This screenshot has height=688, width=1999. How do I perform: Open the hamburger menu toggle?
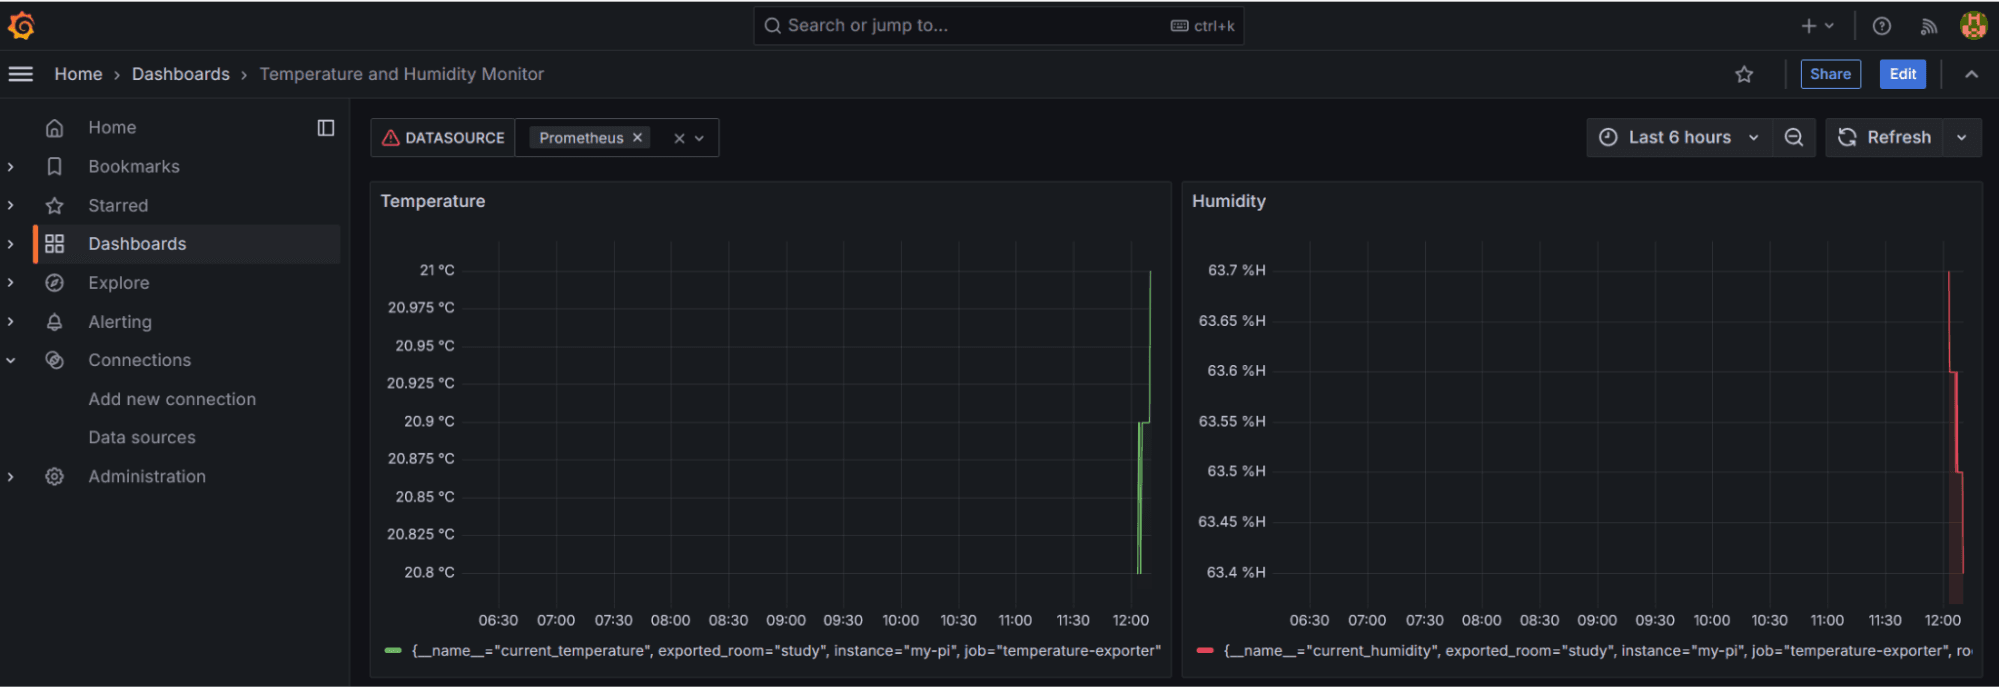[x=21, y=74]
